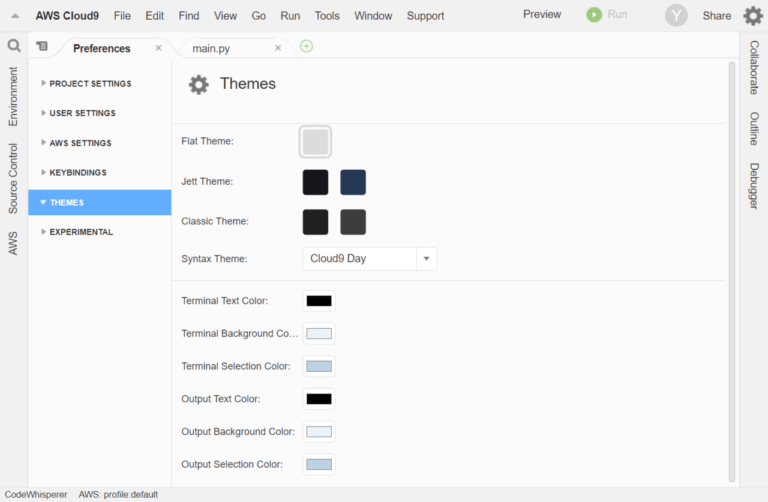Pick the Terminal Text Color swatch
This screenshot has height=502, width=768.
(x=319, y=301)
